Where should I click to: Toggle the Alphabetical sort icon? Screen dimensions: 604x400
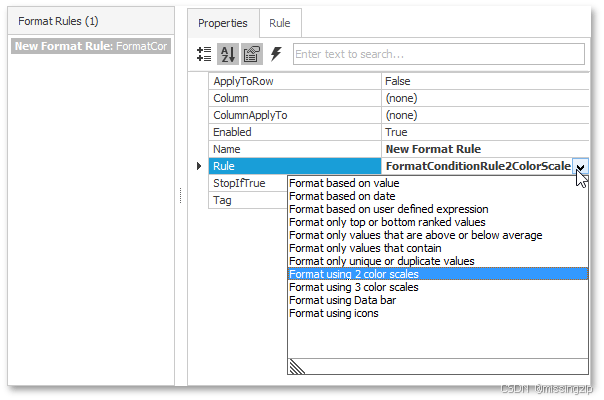228,54
